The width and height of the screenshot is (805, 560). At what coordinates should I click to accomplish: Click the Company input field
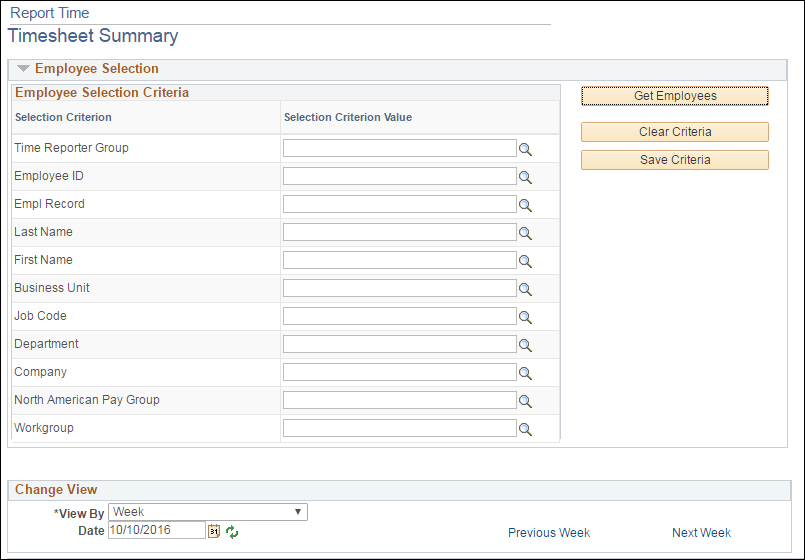[399, 372]
